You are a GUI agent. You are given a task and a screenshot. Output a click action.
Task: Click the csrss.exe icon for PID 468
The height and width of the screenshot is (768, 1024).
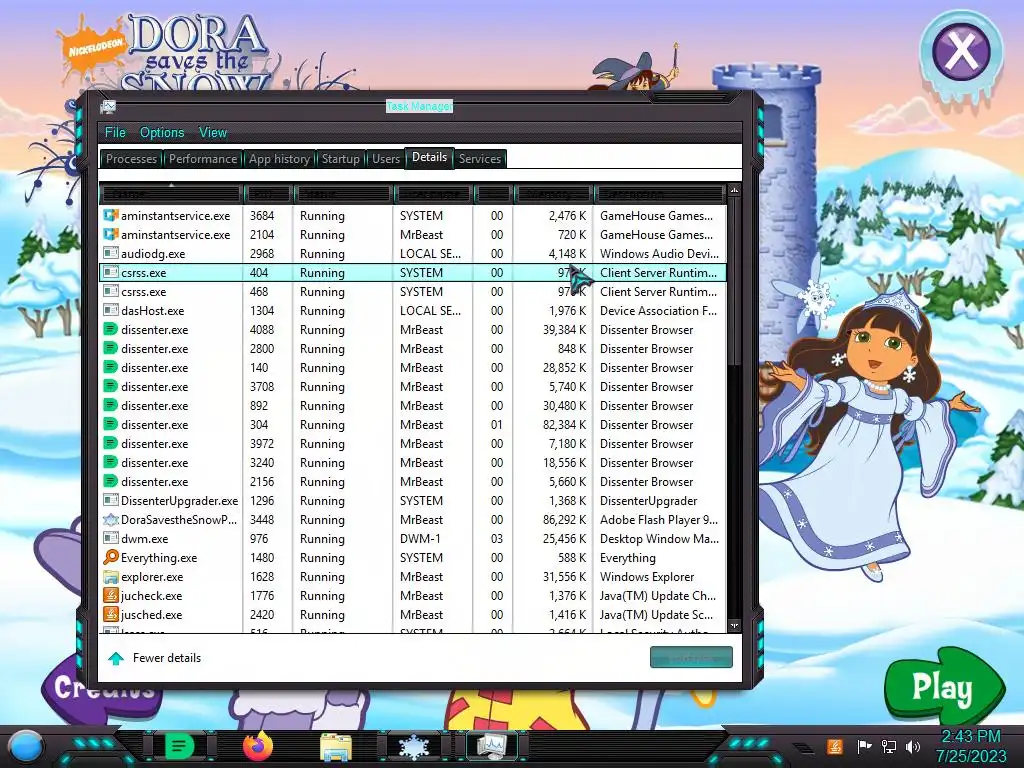[111, 291]
